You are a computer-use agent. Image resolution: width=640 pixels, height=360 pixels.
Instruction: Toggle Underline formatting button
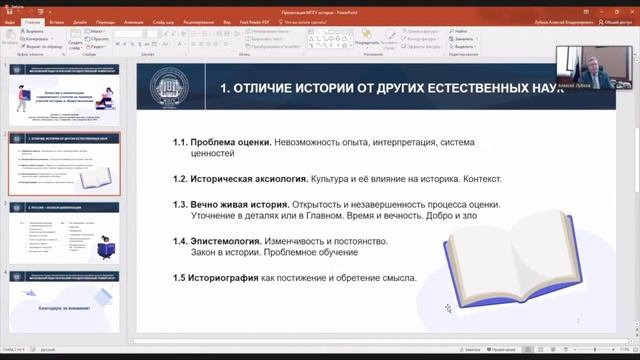point(132,44)
